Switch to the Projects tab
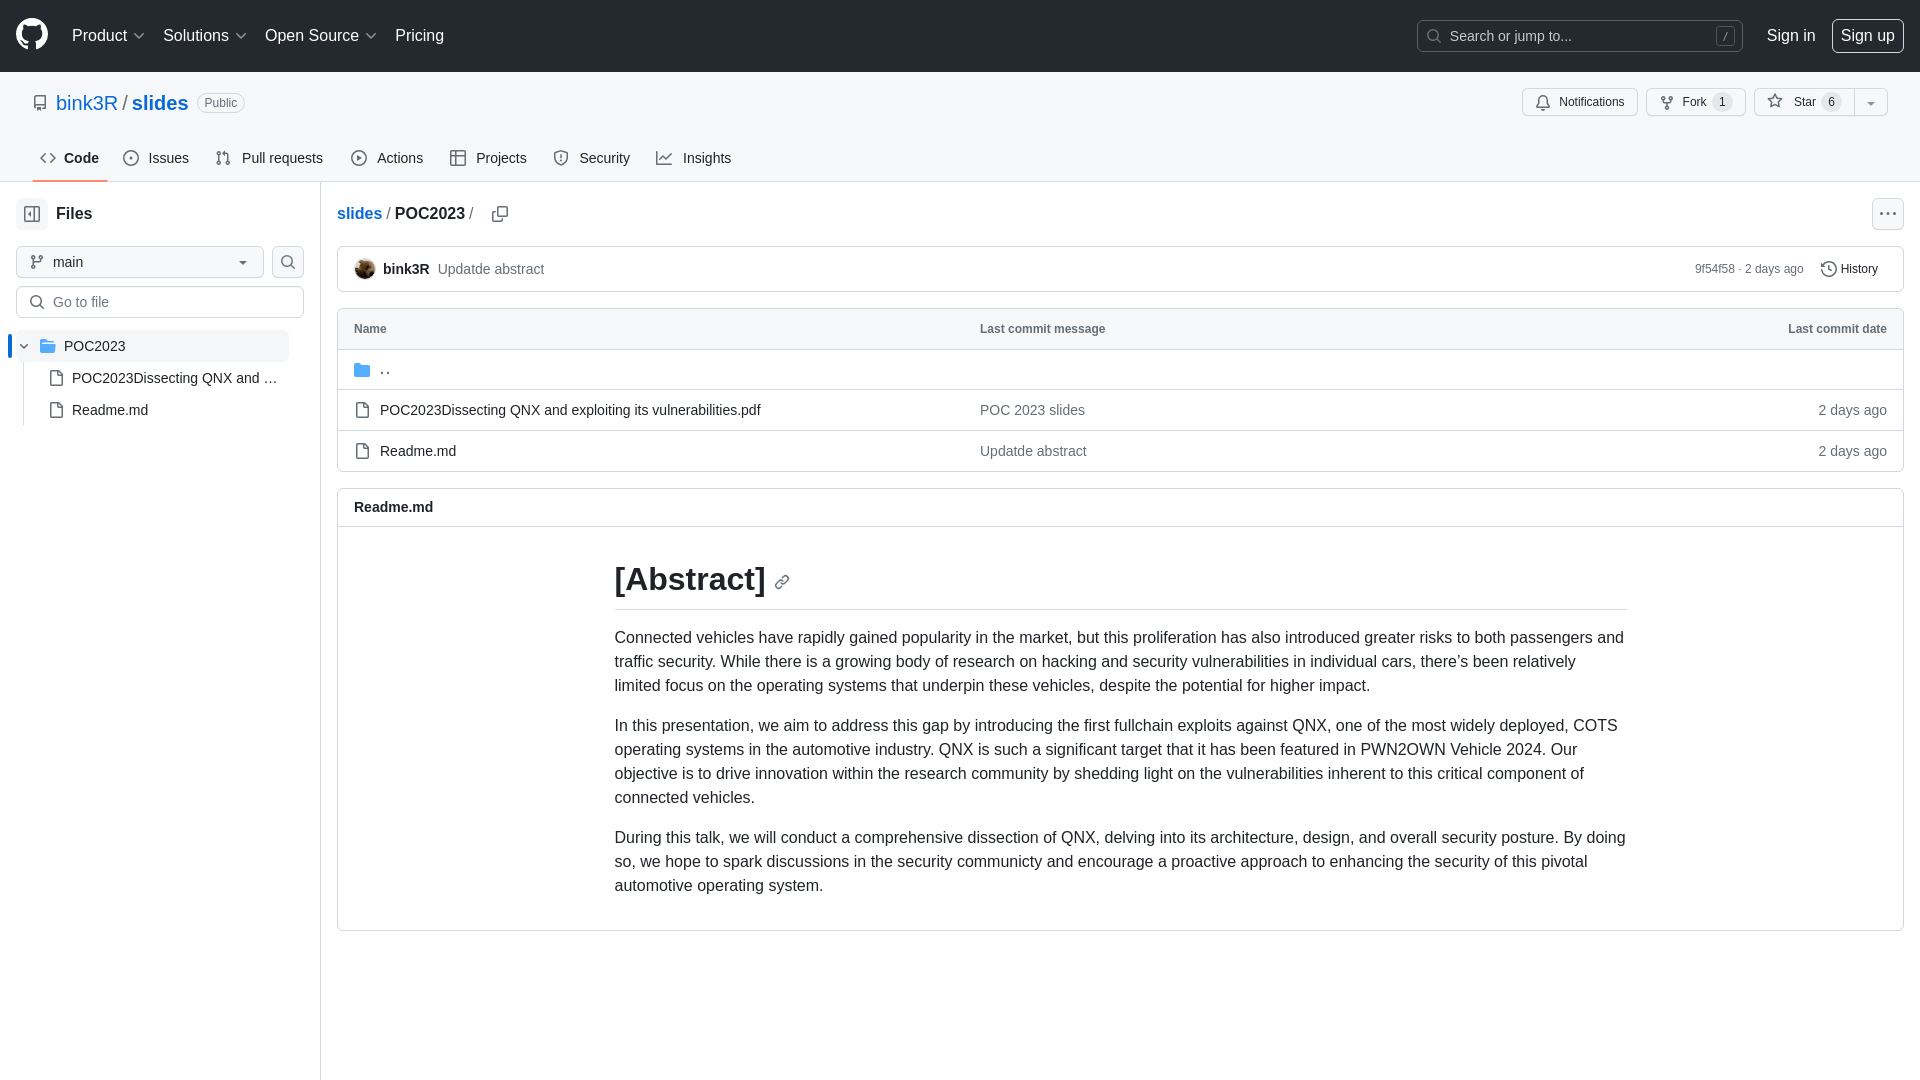Image resolution: width=1920 pixels, height=1080 pixels. click(x=488, y=158)
